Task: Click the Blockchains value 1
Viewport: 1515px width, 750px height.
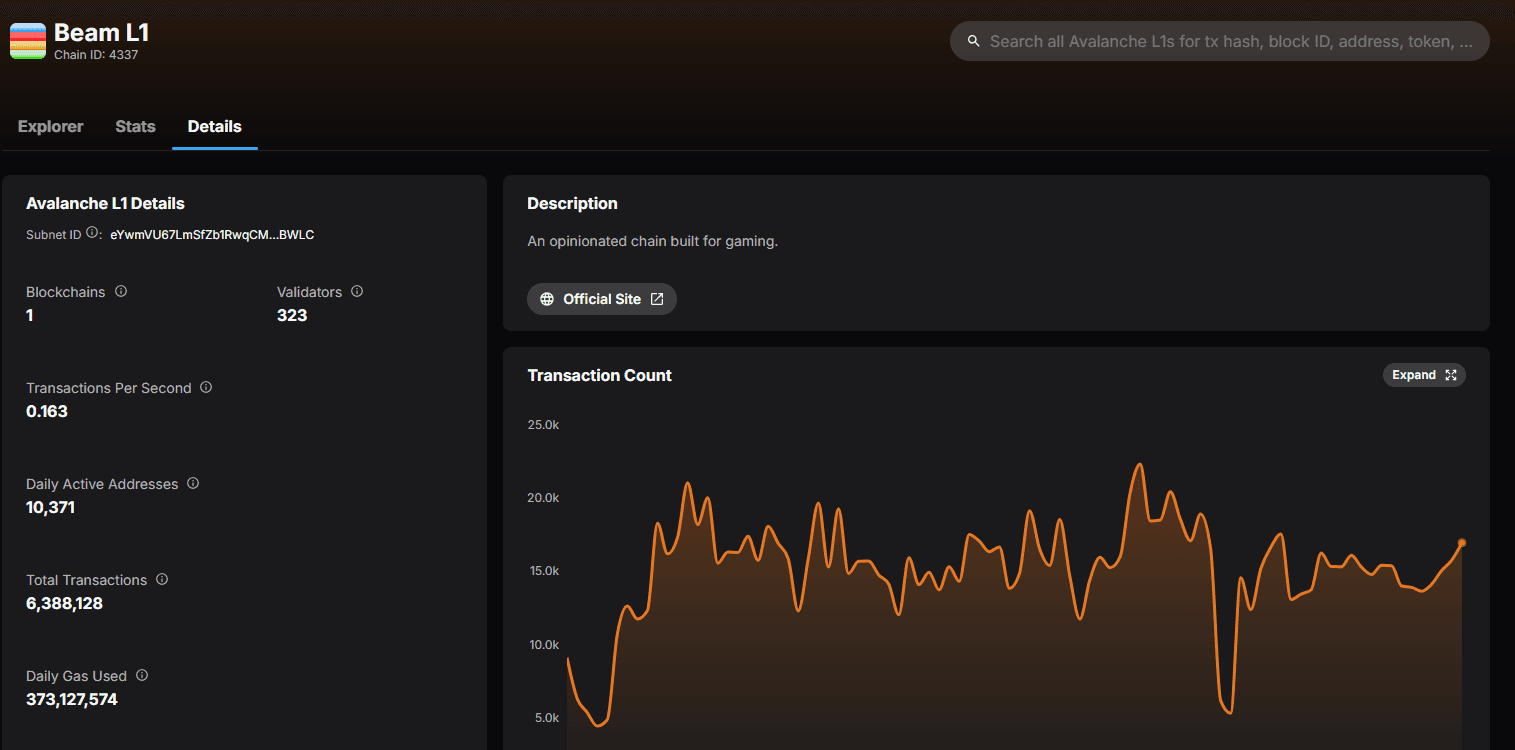Action: tap(30, 316)
